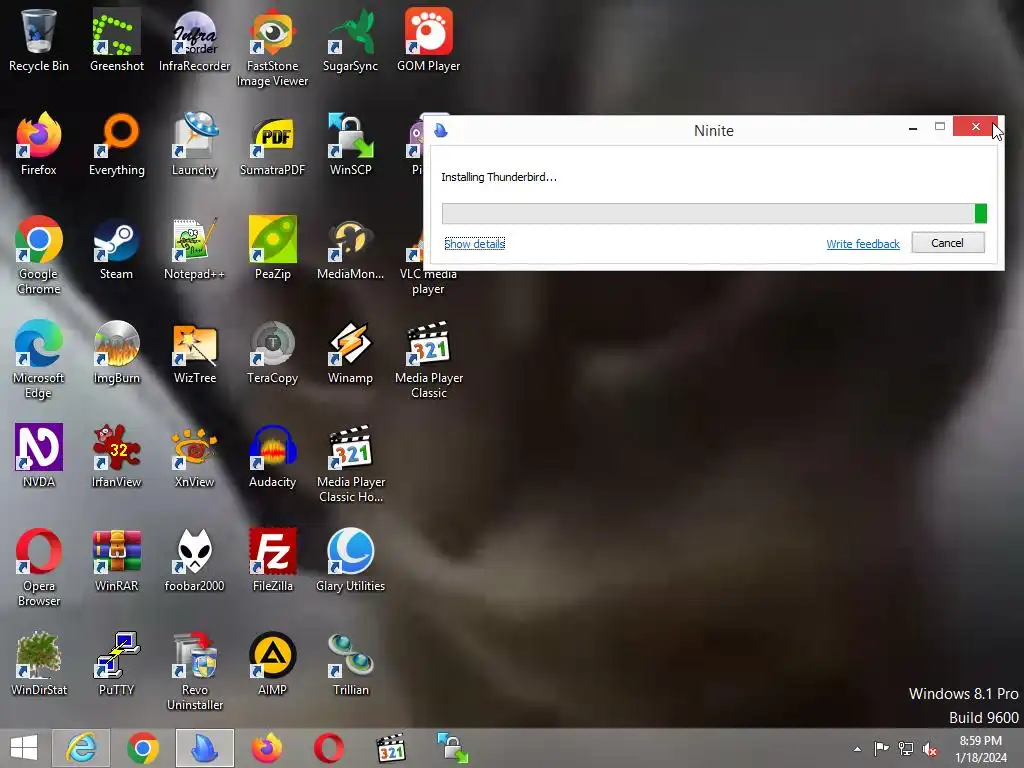1024x768 pixels.
Task: Select the Winamp desktop shortcut
Action: pyautogui.click(x=351, y=351)
